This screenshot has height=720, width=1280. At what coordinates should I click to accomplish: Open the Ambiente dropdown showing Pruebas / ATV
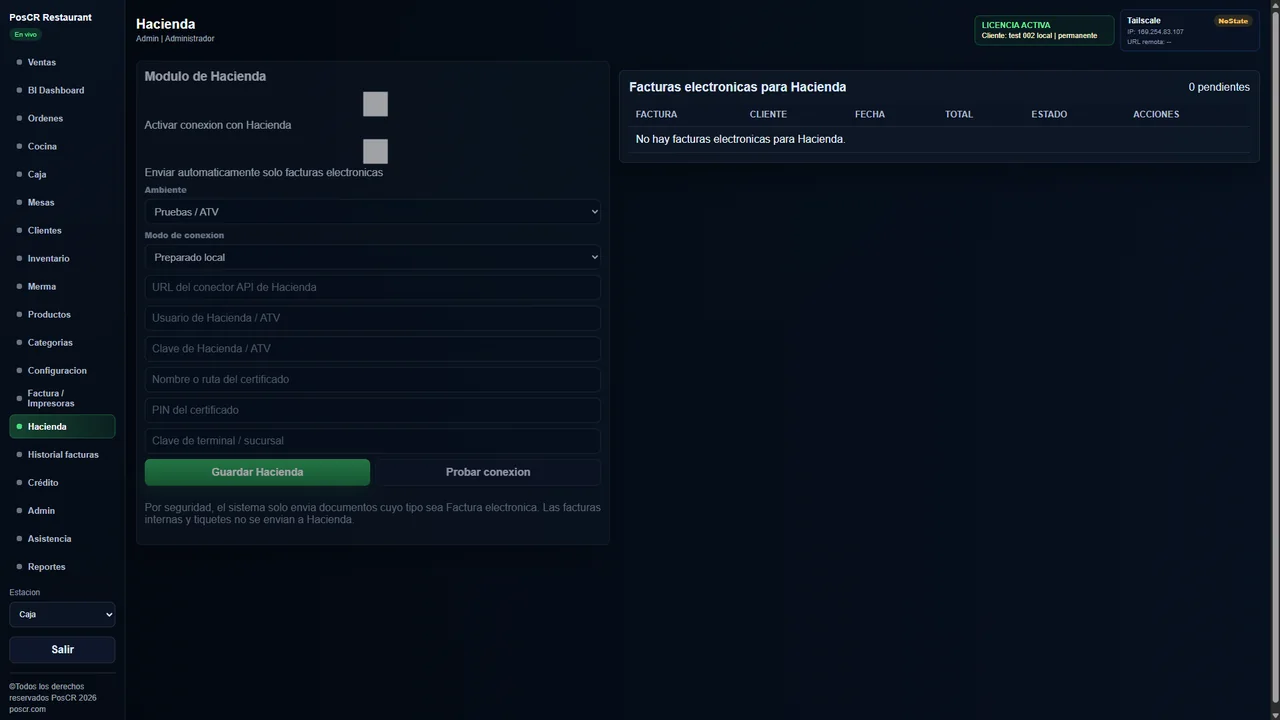click(373, 212)
